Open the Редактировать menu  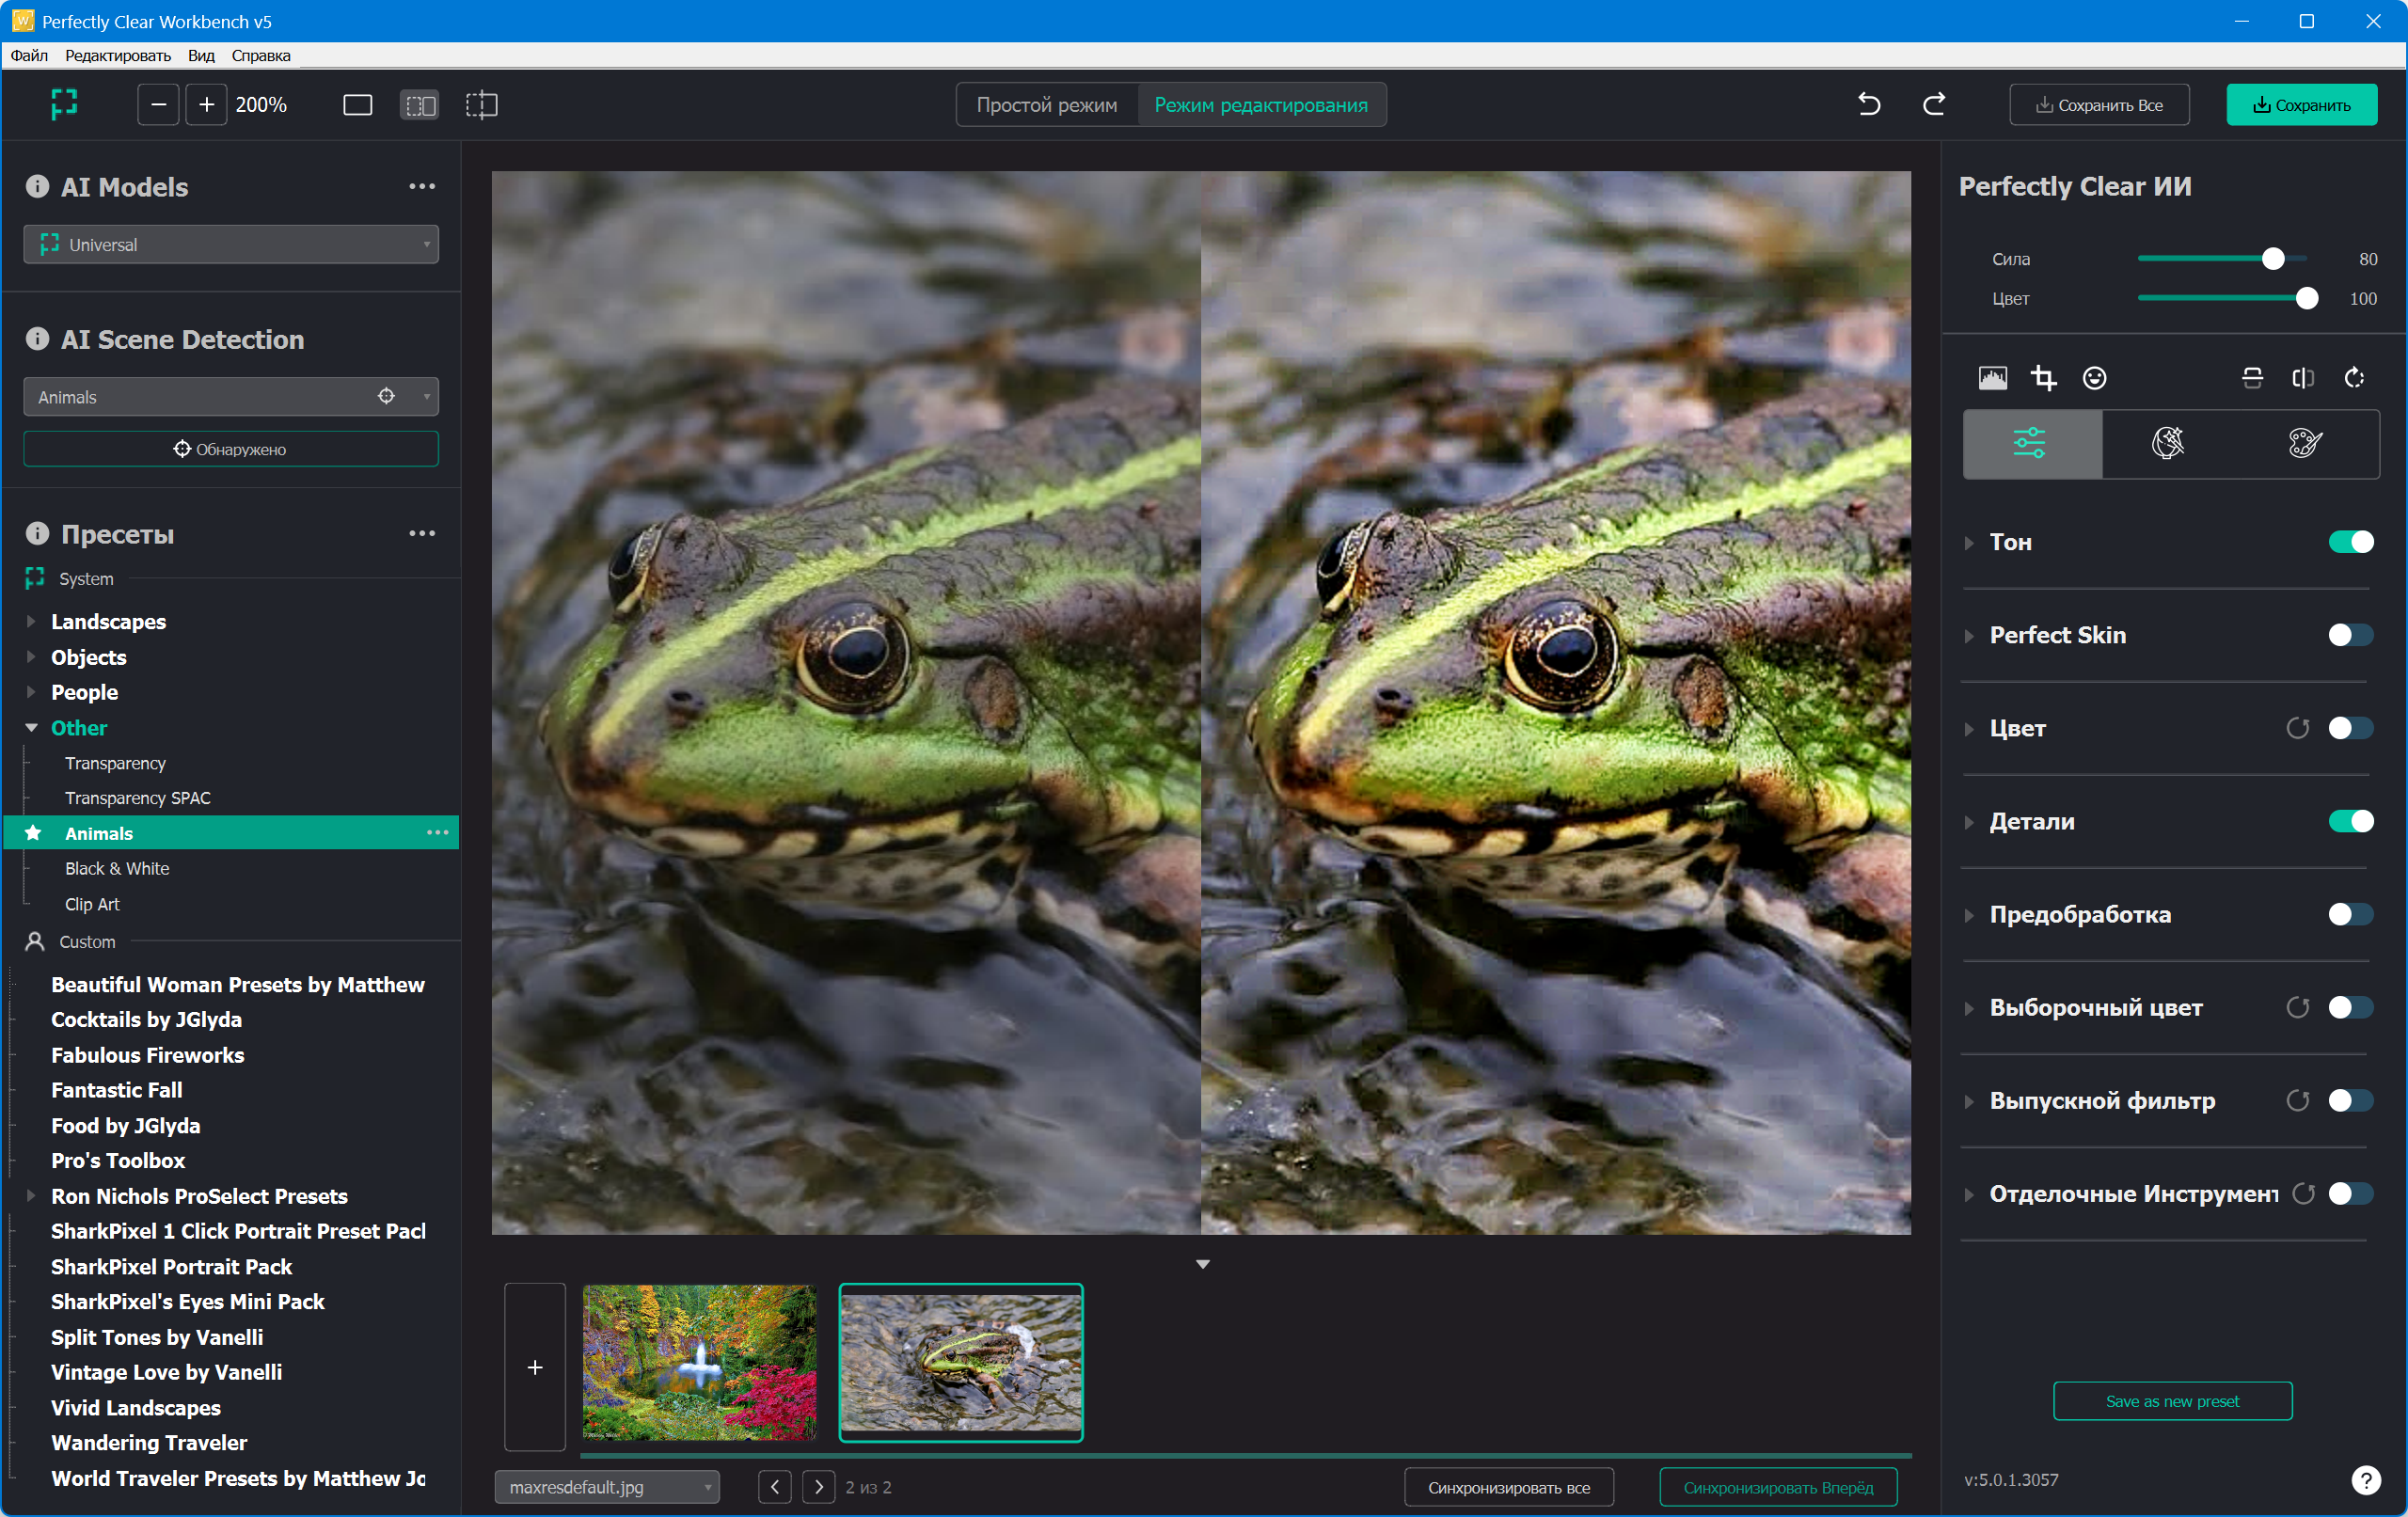click(118, 56)
